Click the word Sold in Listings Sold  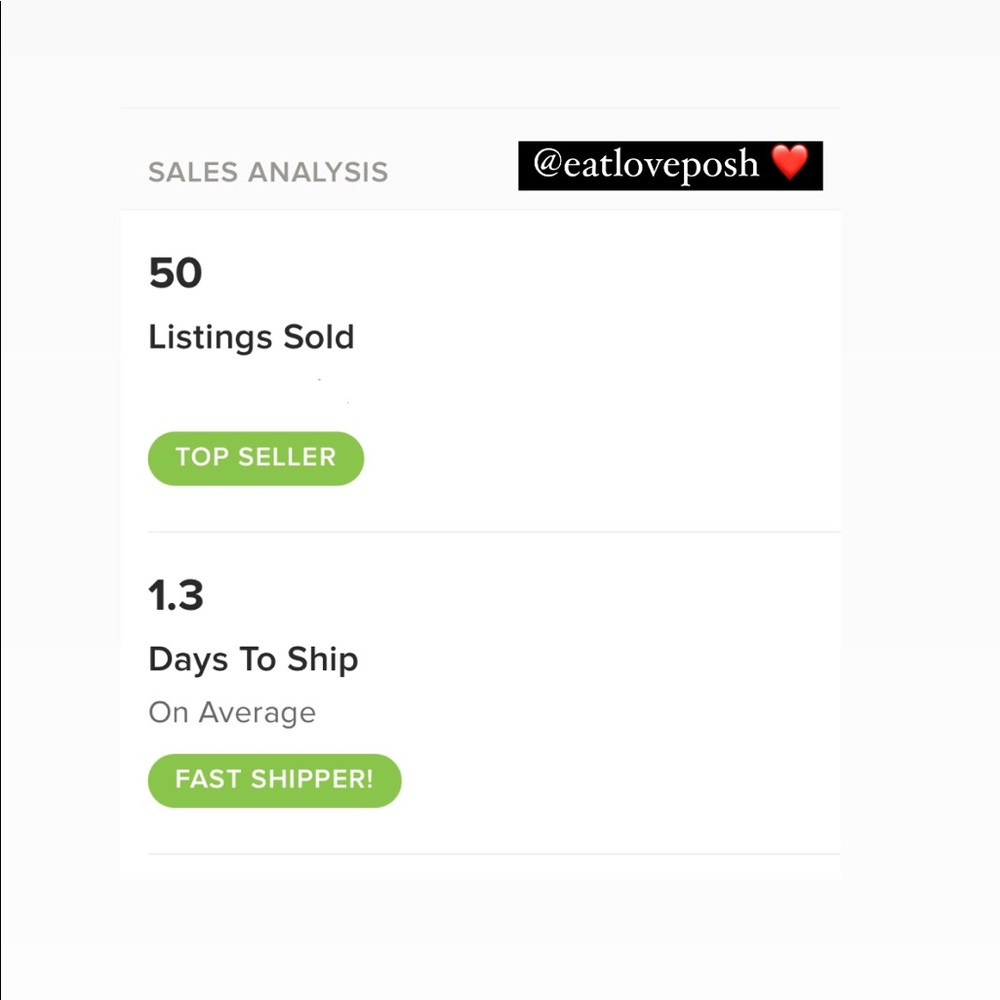[318, 337]
